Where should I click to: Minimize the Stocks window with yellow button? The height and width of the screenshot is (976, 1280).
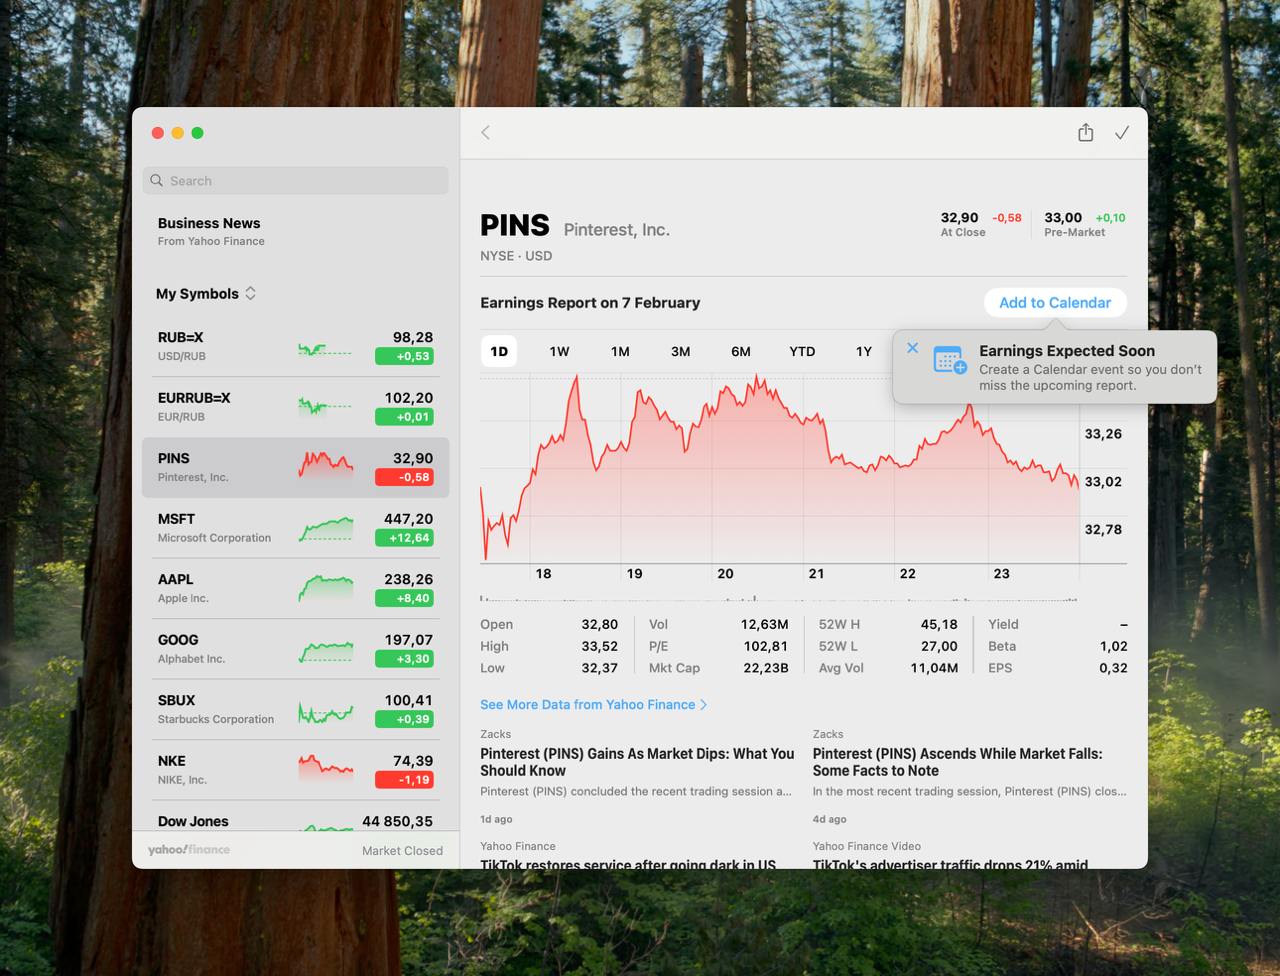point(177,133)
